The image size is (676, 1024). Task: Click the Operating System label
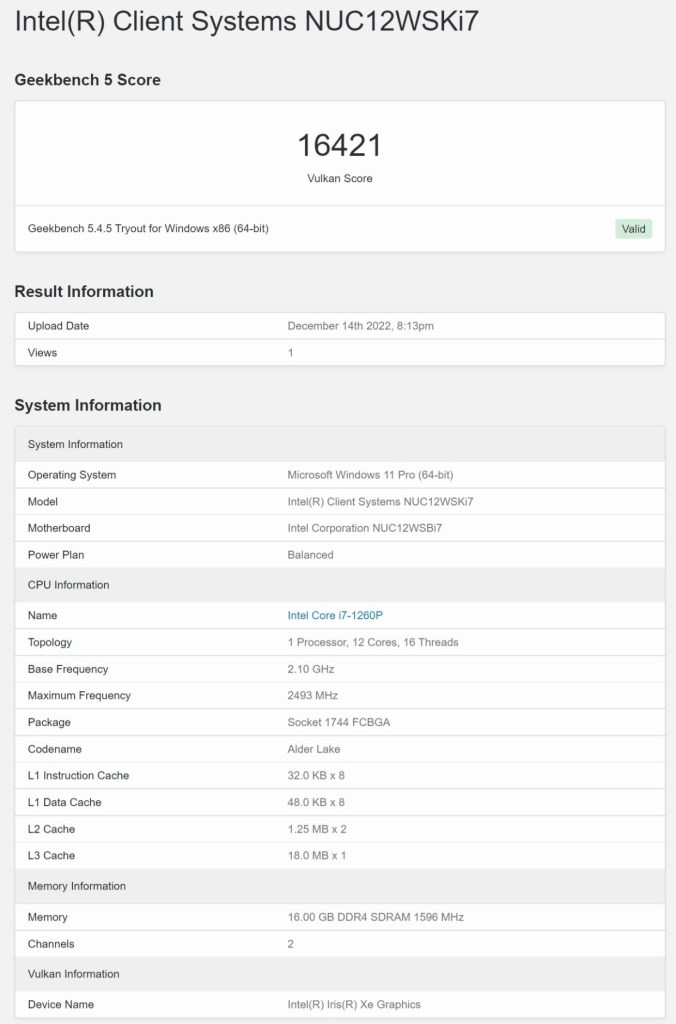72,475
